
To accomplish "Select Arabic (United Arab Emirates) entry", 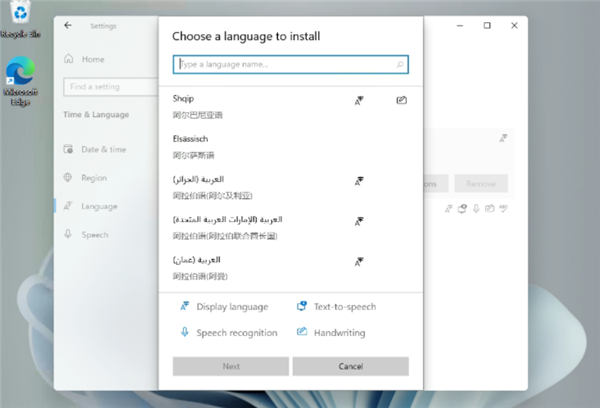I will click(290, 227).
